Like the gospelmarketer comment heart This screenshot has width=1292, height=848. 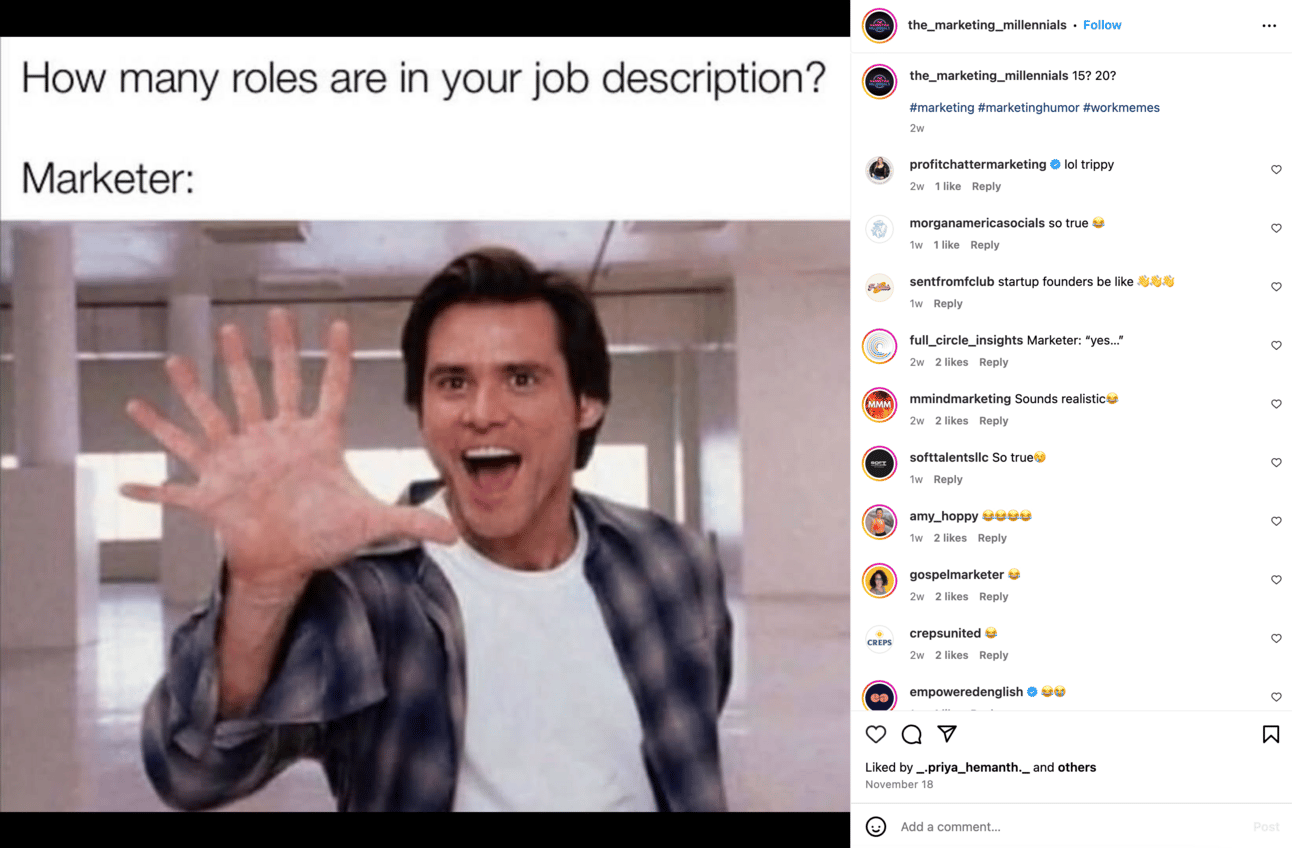[1276, 580]
